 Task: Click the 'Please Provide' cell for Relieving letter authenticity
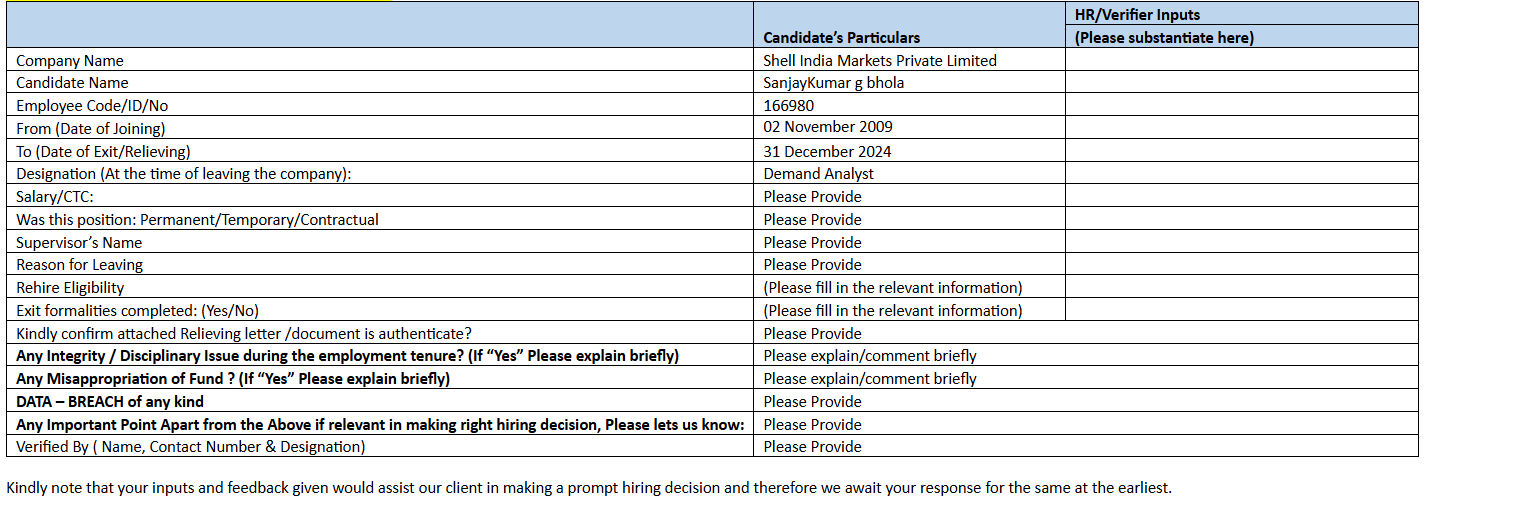pyautogui.click(x=812, y=334)
